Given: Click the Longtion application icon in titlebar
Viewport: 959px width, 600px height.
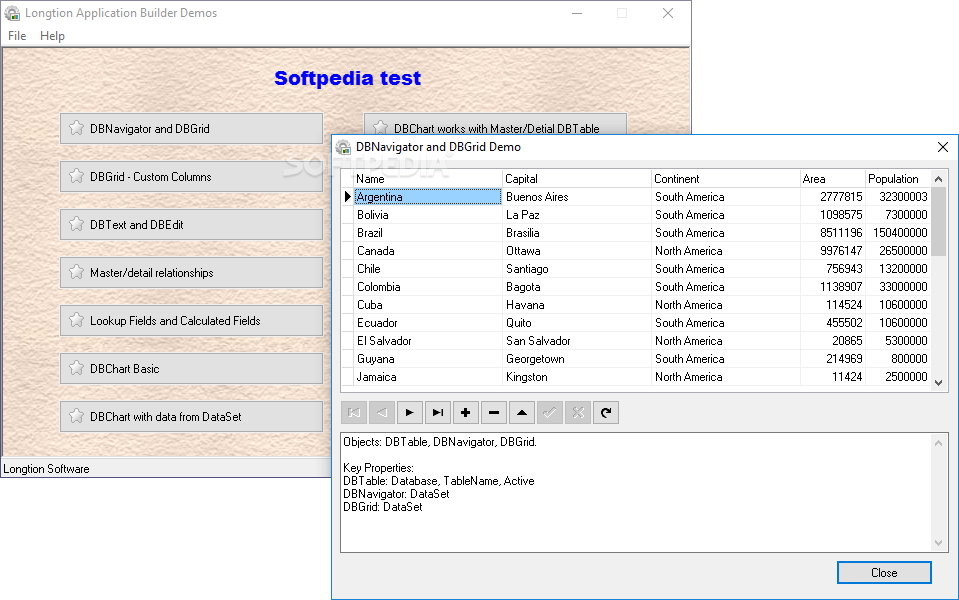Looking at the screenshot, I should [x=12, y=13].
